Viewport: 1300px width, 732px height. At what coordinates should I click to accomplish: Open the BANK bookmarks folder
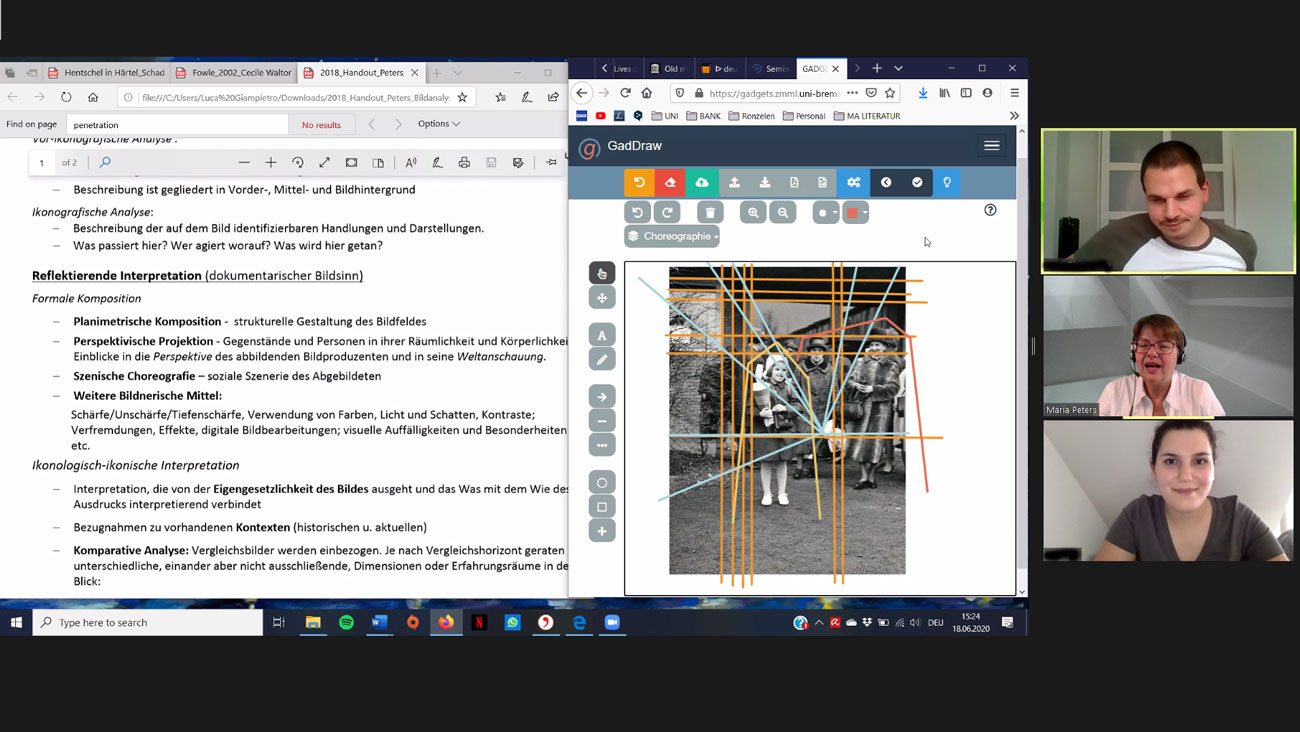[703, 116]
